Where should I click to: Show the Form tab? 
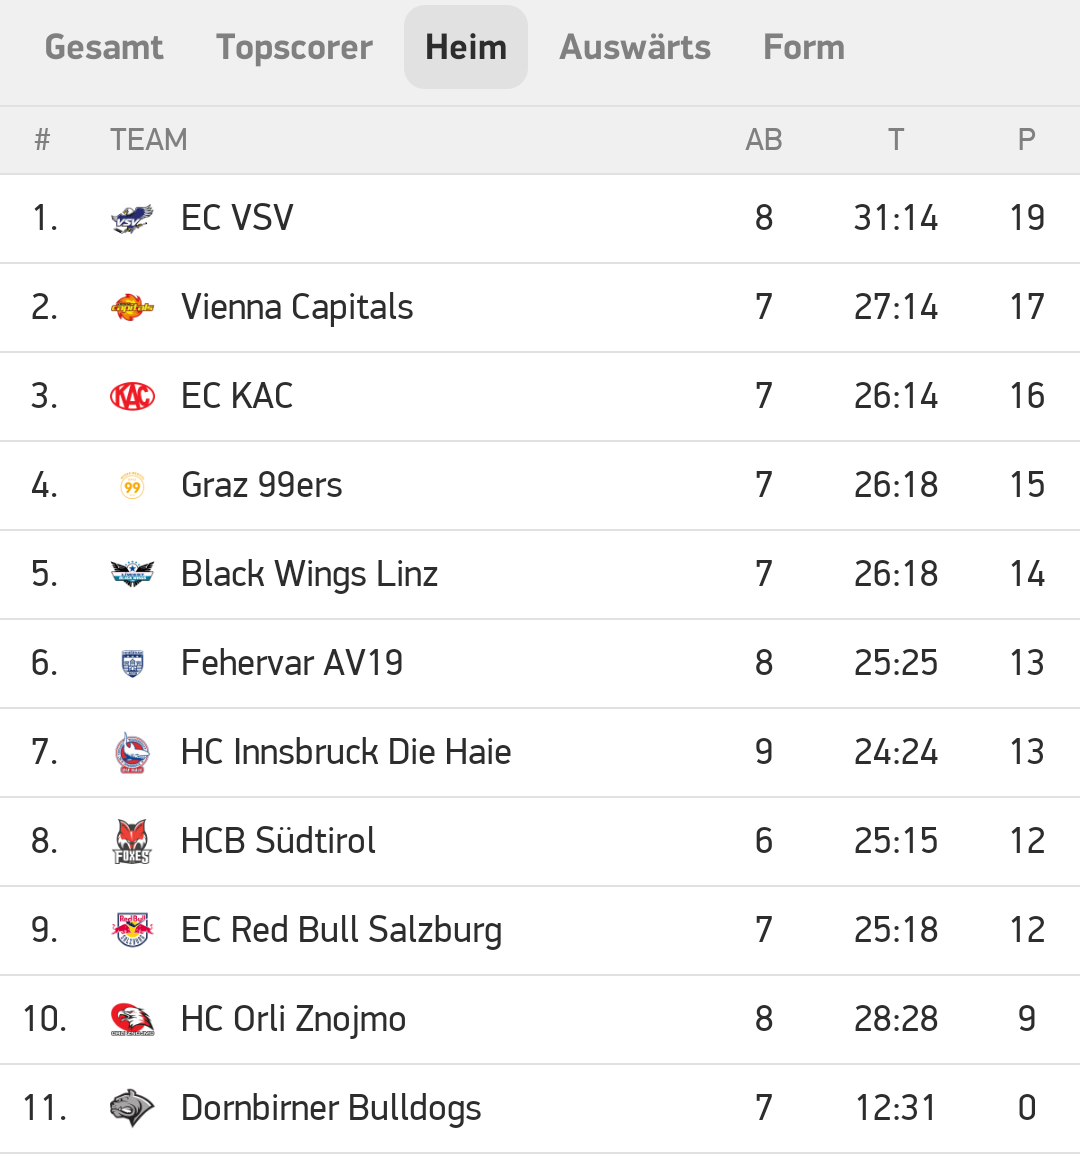[x=804, y=47]
